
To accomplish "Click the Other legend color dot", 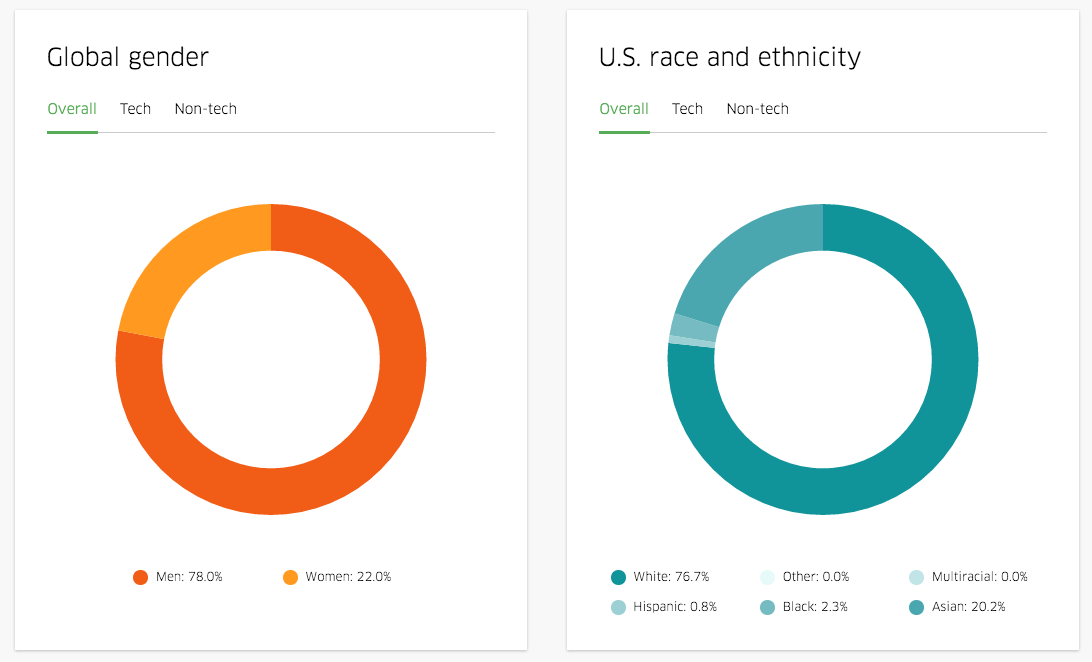I will click(767, 577).
